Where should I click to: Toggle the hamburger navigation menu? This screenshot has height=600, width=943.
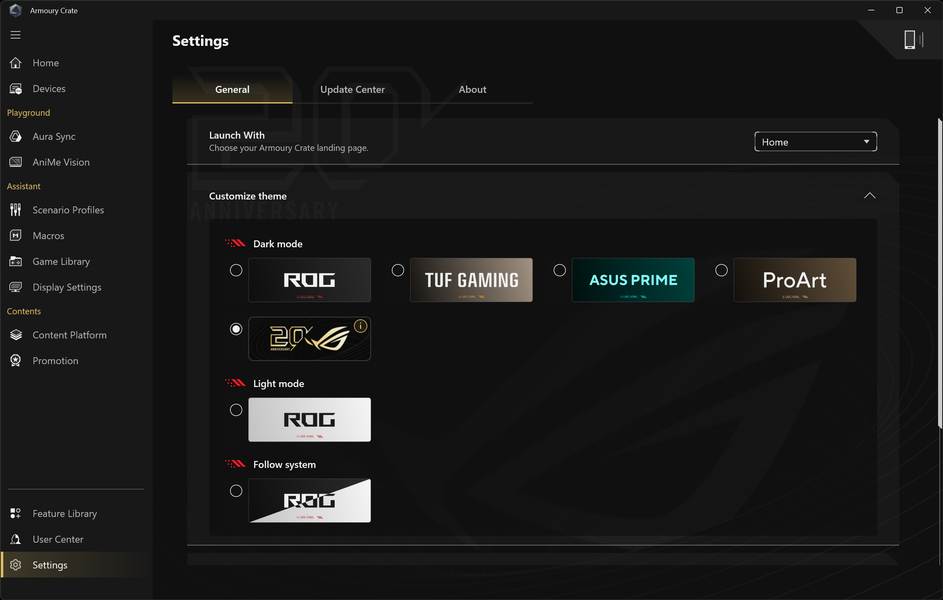[x=16, y=35]
